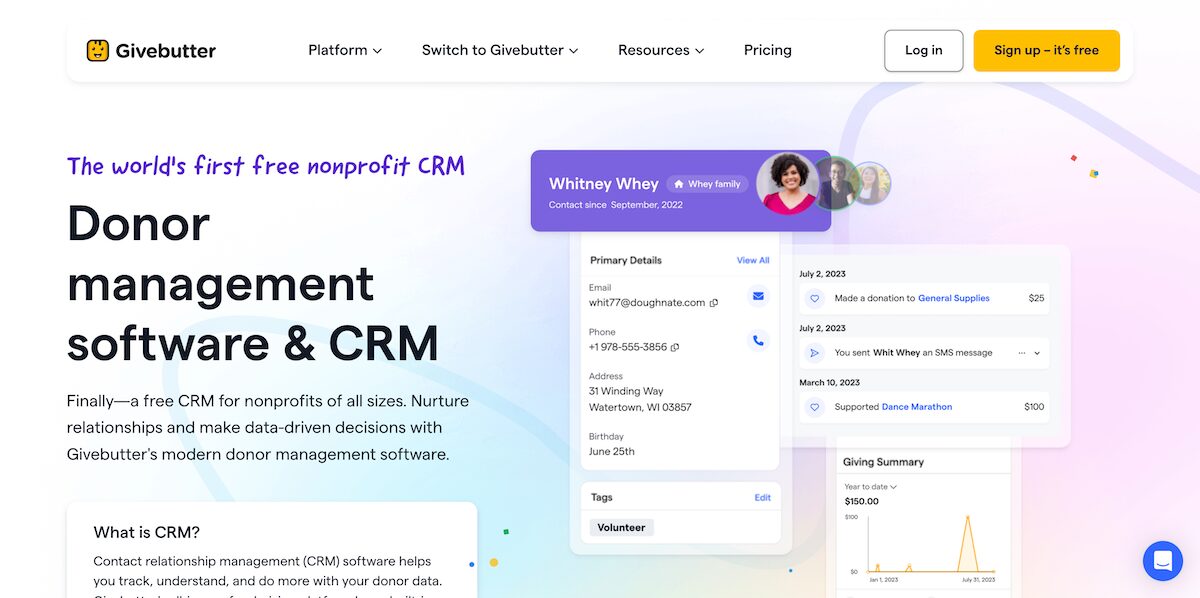Click copy icon beside the phone number
The image size is (1200, 598).
[675, 347]
